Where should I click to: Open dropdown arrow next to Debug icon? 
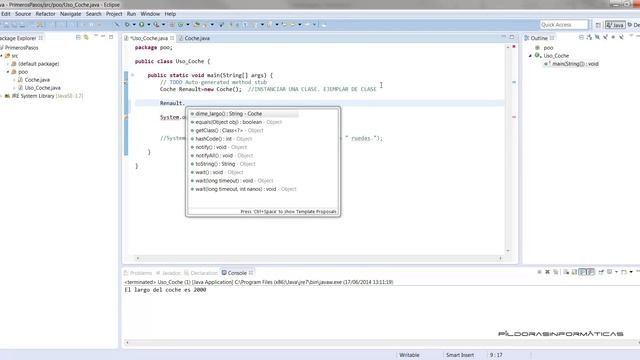click(134, 24)
